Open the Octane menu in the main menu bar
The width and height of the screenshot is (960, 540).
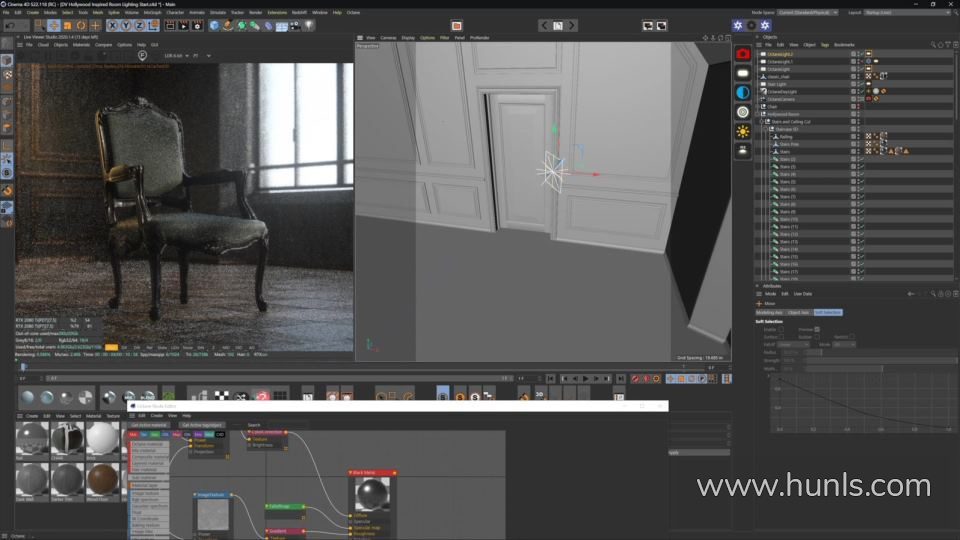click(x=353, y=12)
